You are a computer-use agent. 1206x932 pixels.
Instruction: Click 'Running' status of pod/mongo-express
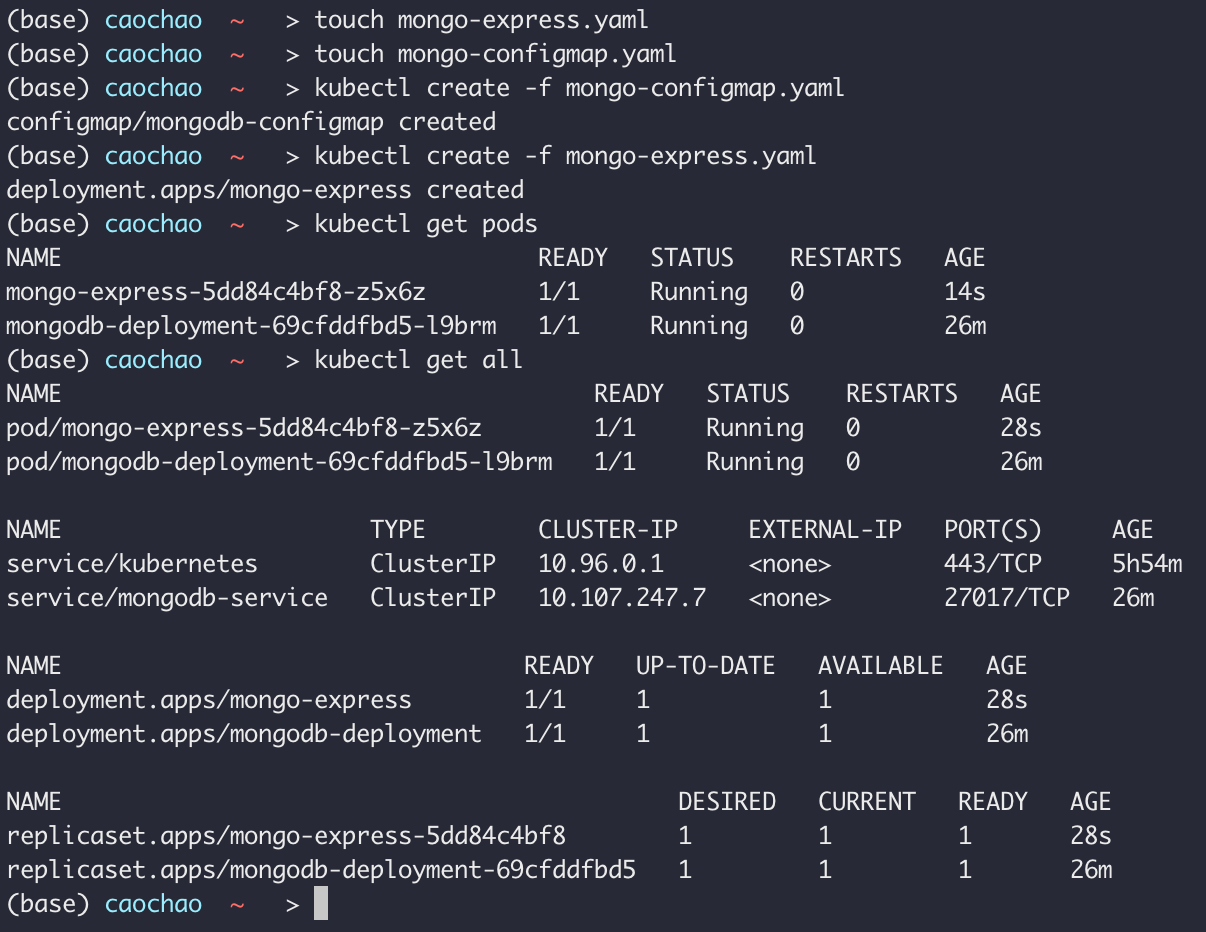[x=755, y=428]
